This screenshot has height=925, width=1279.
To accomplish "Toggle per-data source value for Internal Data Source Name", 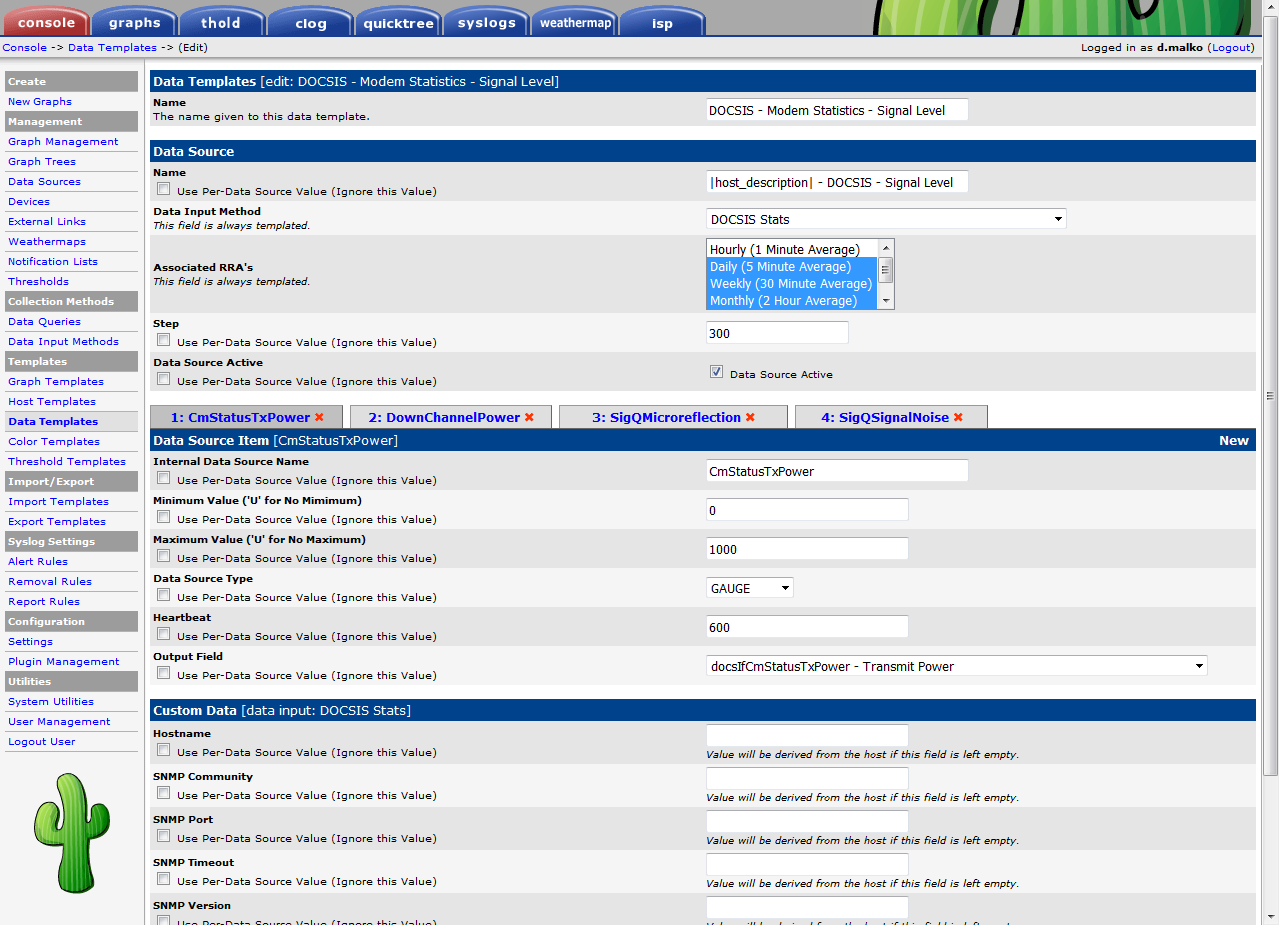I will (163, 479).
